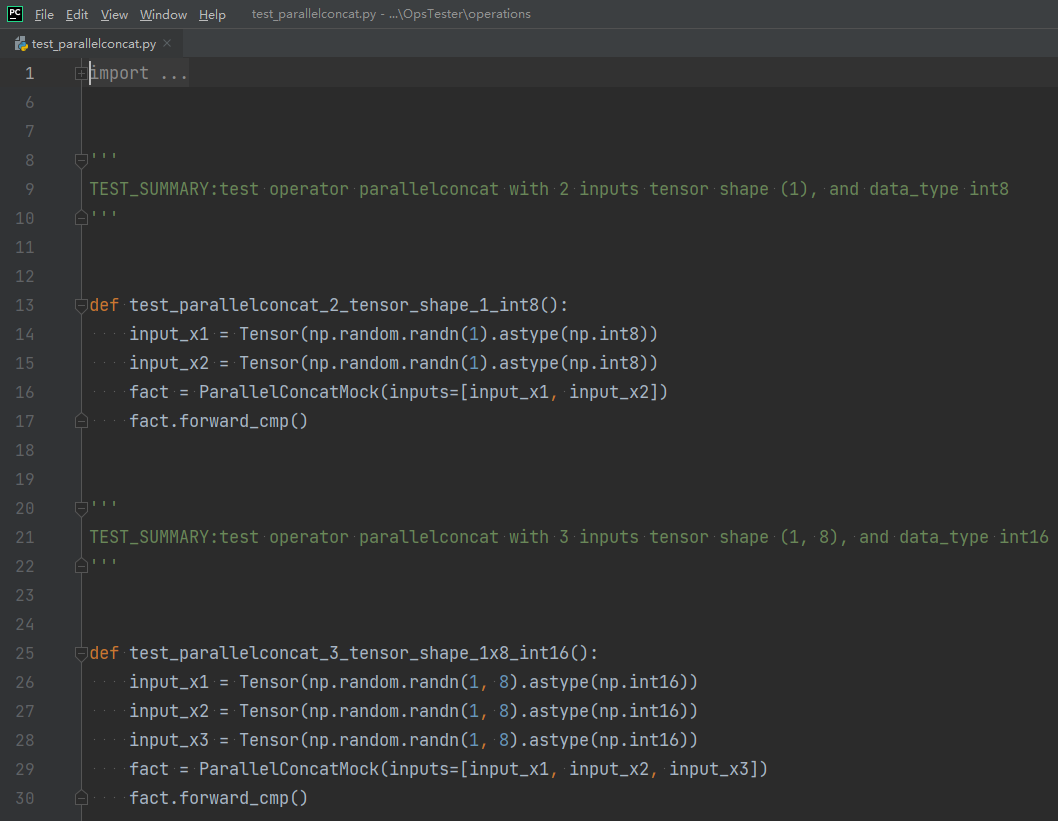Open the Edit menu
The image size is (1058, 821).
pos(77,15)
